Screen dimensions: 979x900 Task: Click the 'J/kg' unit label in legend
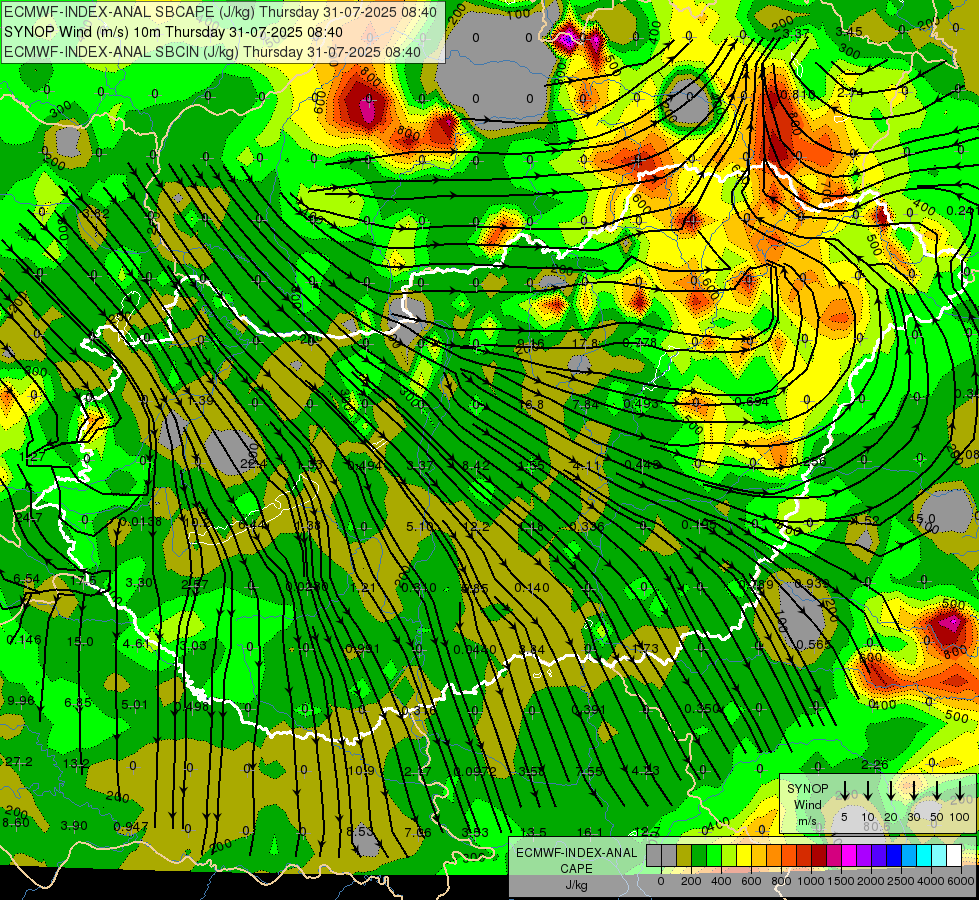pos(576,885)
